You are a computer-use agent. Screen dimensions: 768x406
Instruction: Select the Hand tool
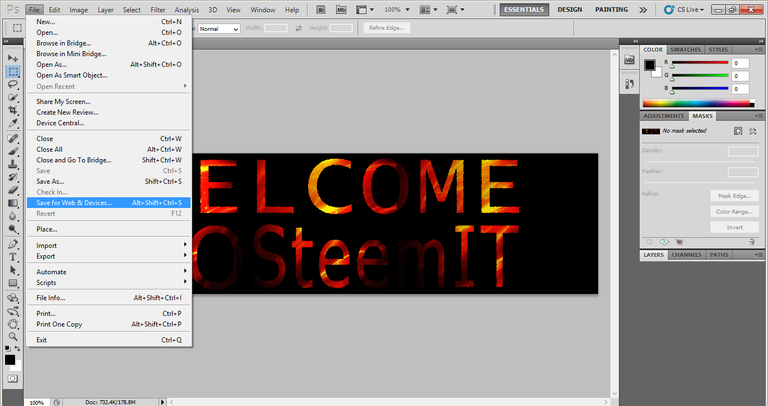13,324
